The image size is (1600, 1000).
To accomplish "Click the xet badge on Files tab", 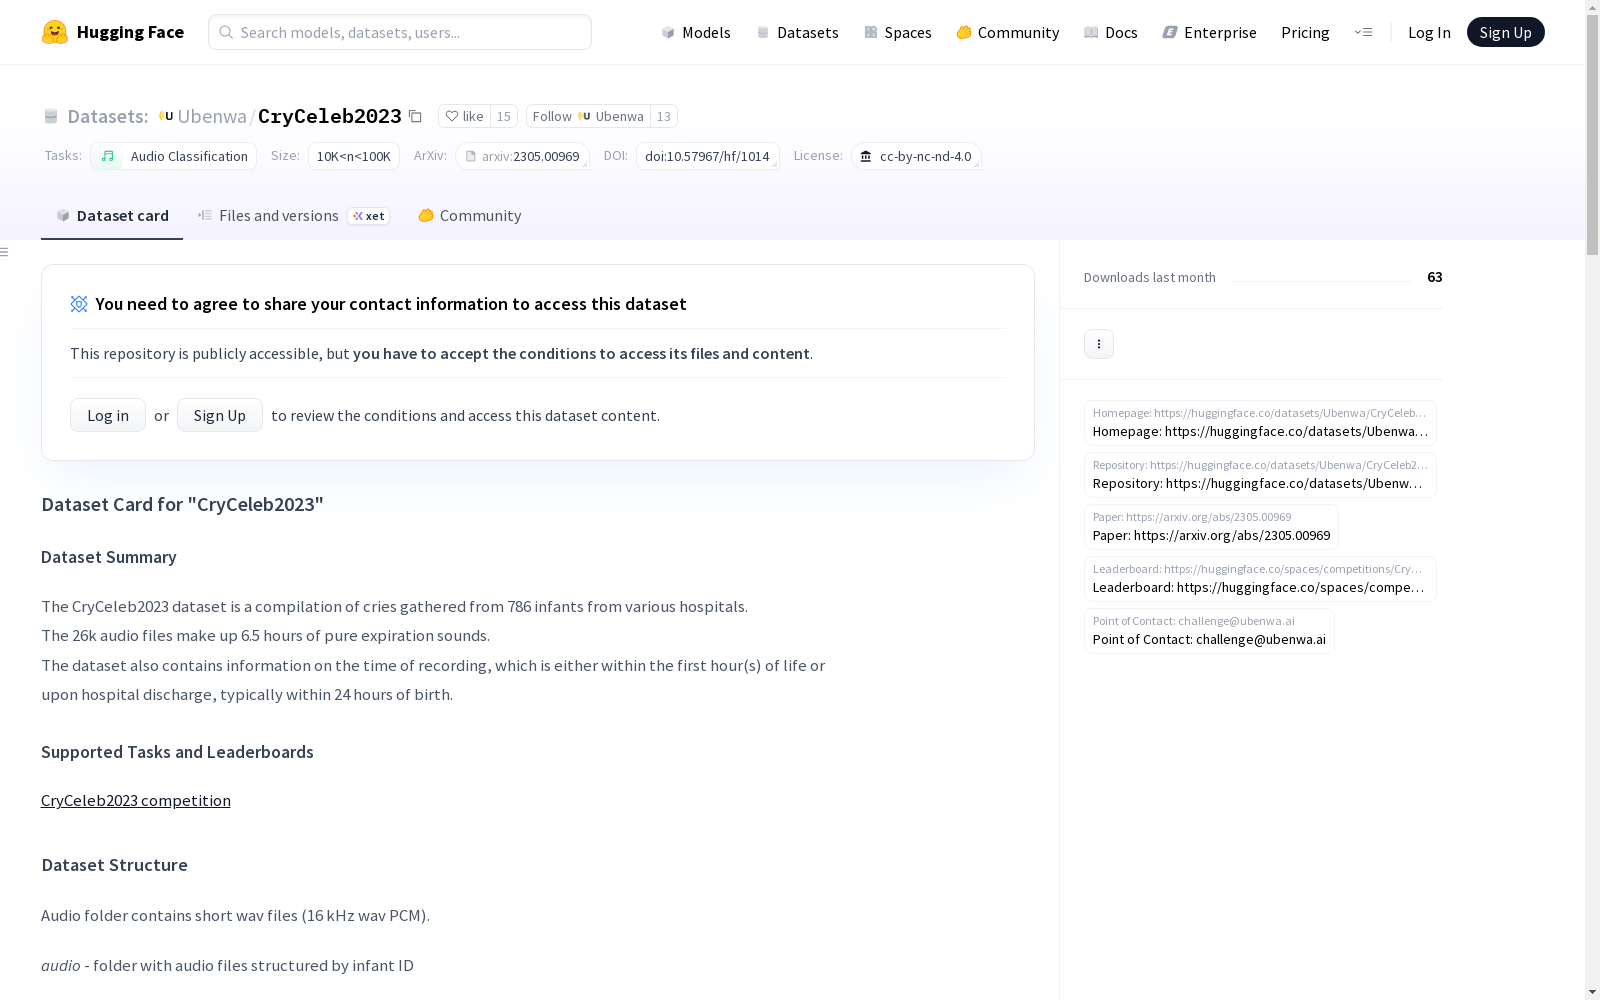I will tap(369, 216).
